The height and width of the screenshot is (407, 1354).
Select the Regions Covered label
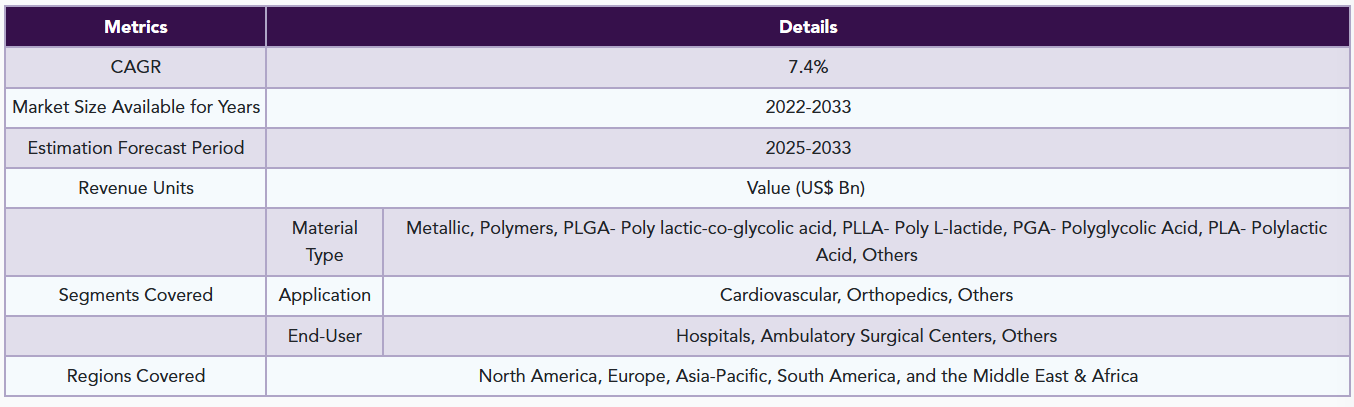tap(136, 376)
